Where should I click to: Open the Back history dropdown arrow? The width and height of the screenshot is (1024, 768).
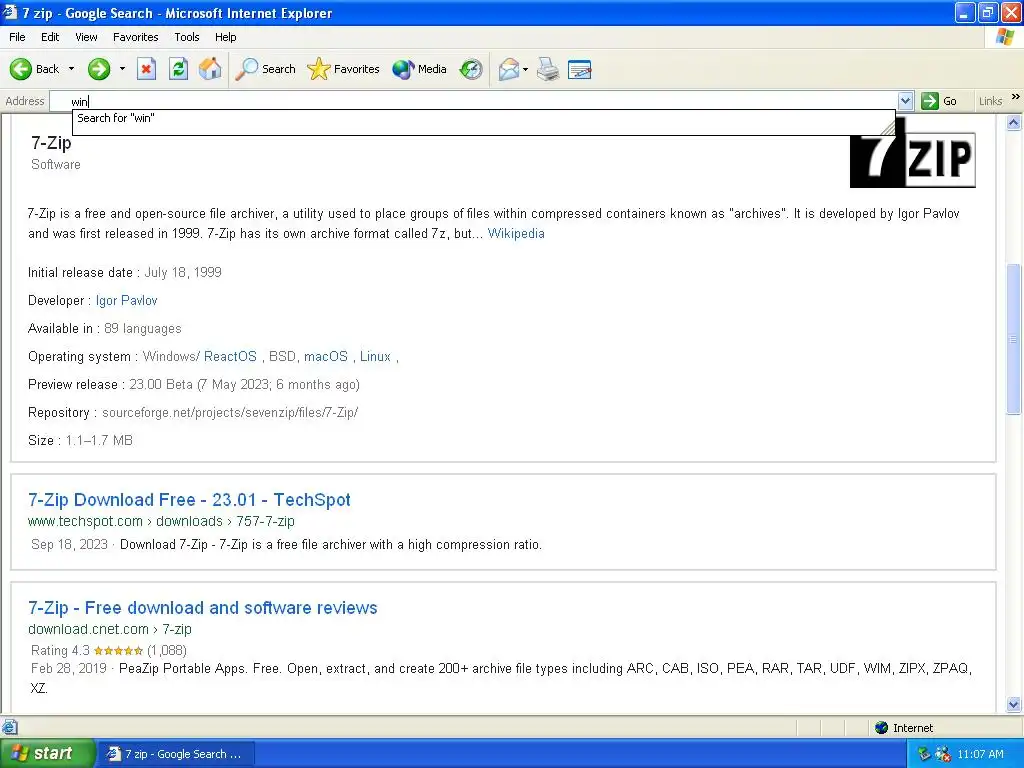[71, 69]
